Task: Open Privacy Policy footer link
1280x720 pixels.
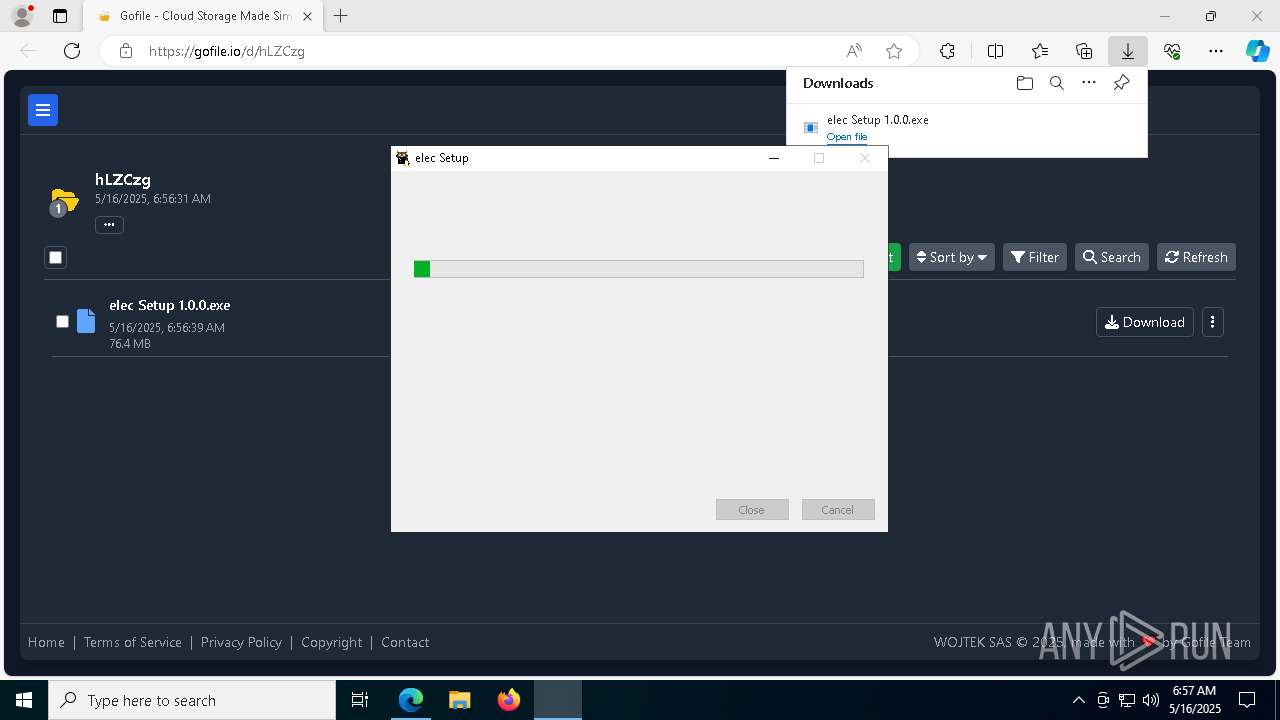Action: [241, 642]
